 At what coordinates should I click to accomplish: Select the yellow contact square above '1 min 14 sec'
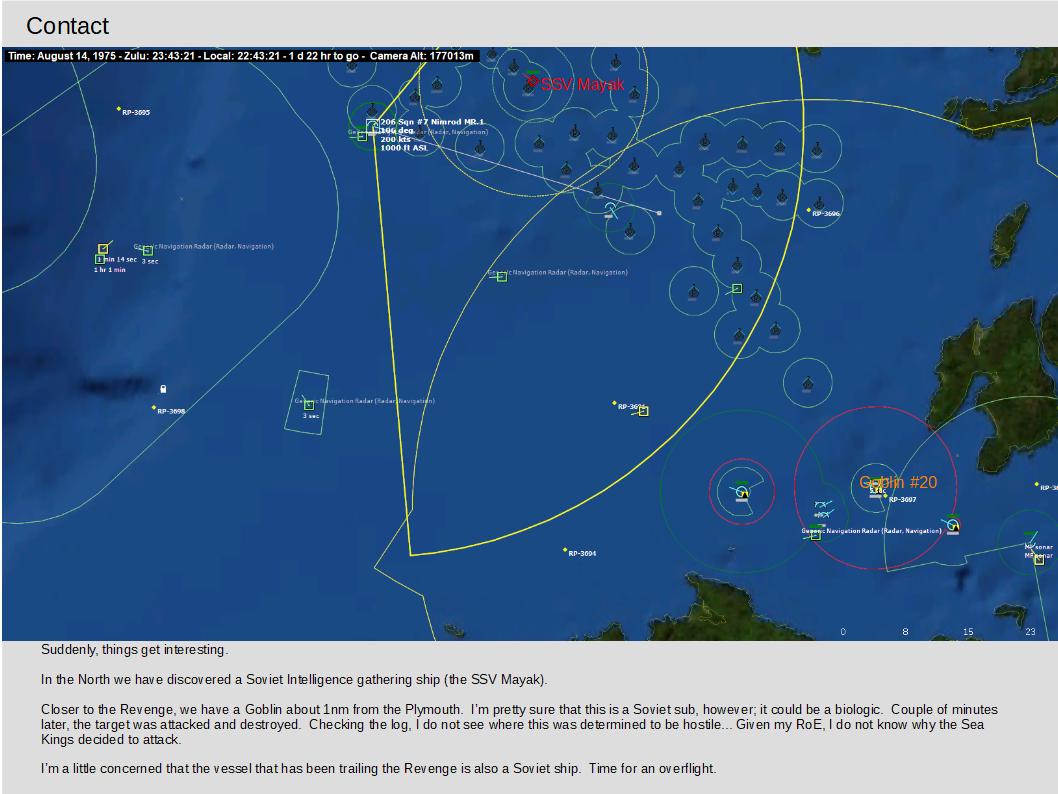(103, 248)
